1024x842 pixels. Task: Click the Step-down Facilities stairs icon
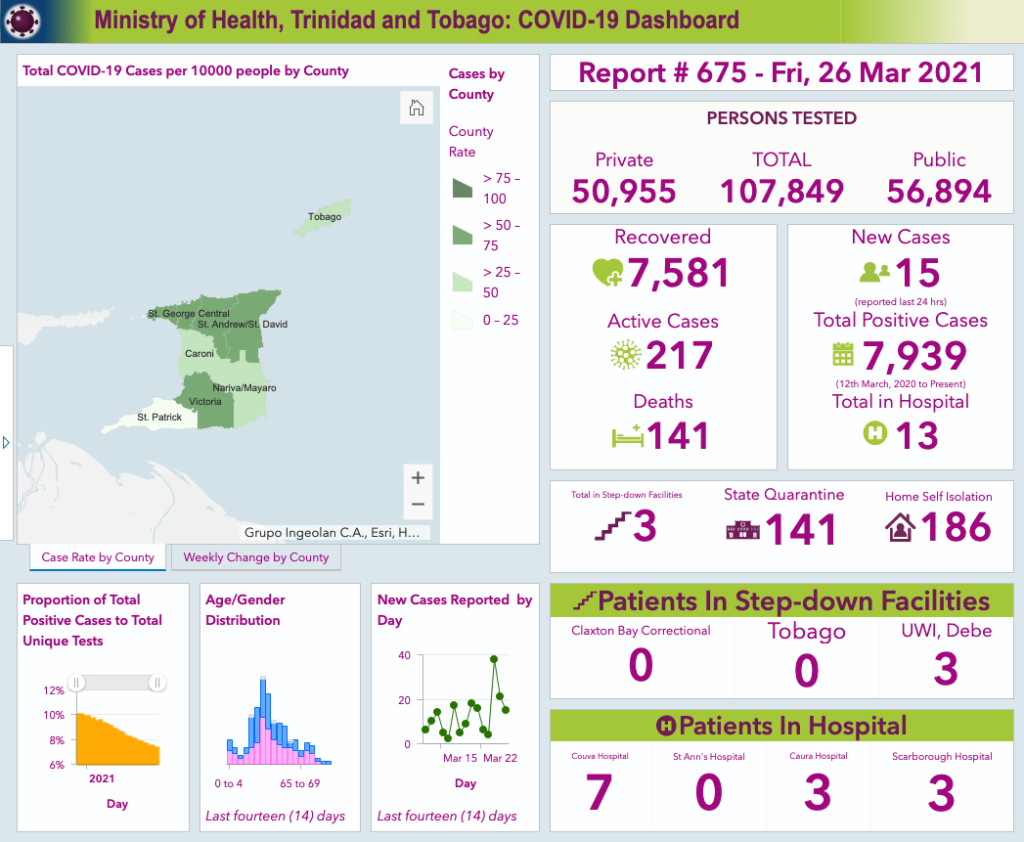[x=613, y=526]
